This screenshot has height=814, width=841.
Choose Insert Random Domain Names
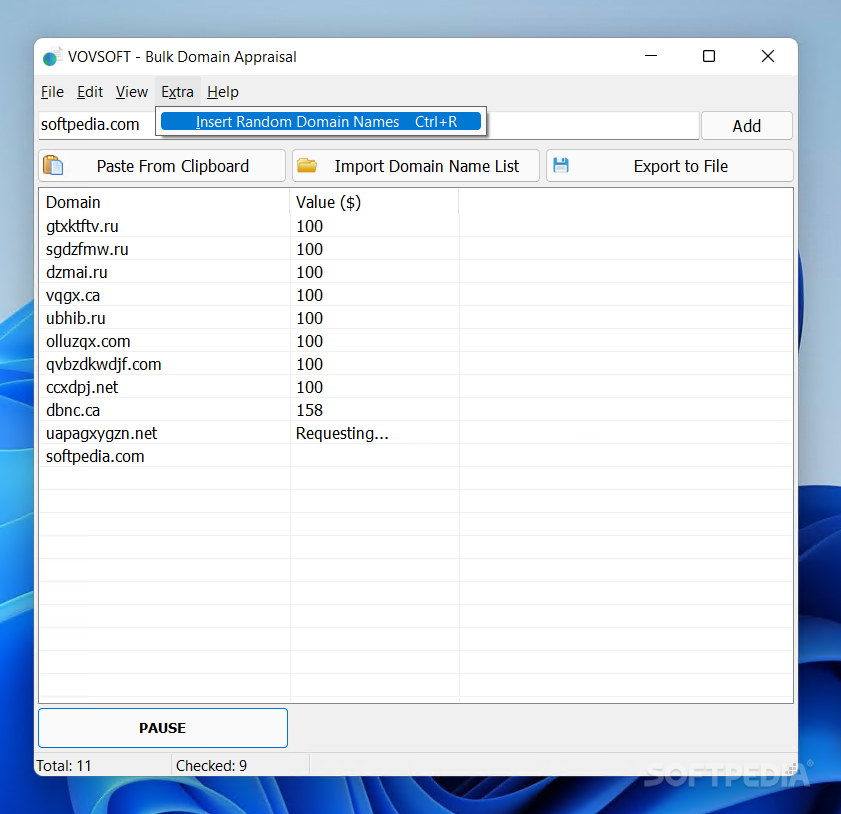[x=321, y=122]
